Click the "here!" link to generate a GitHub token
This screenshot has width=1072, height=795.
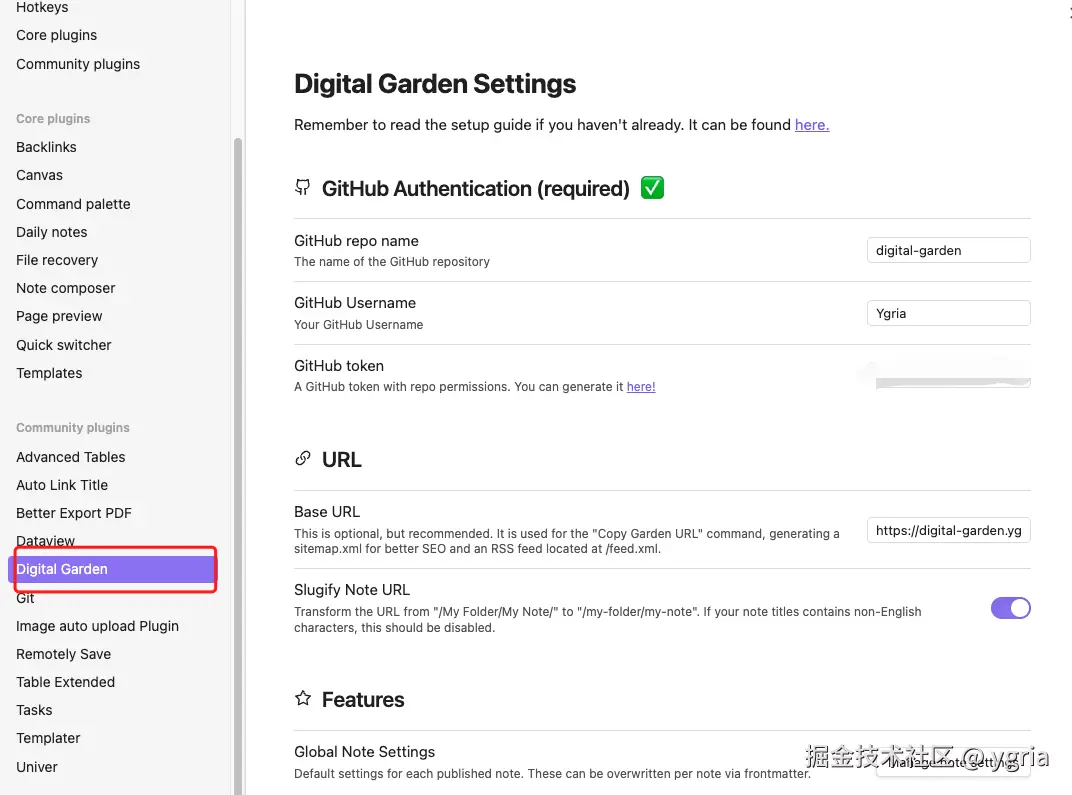641,387
